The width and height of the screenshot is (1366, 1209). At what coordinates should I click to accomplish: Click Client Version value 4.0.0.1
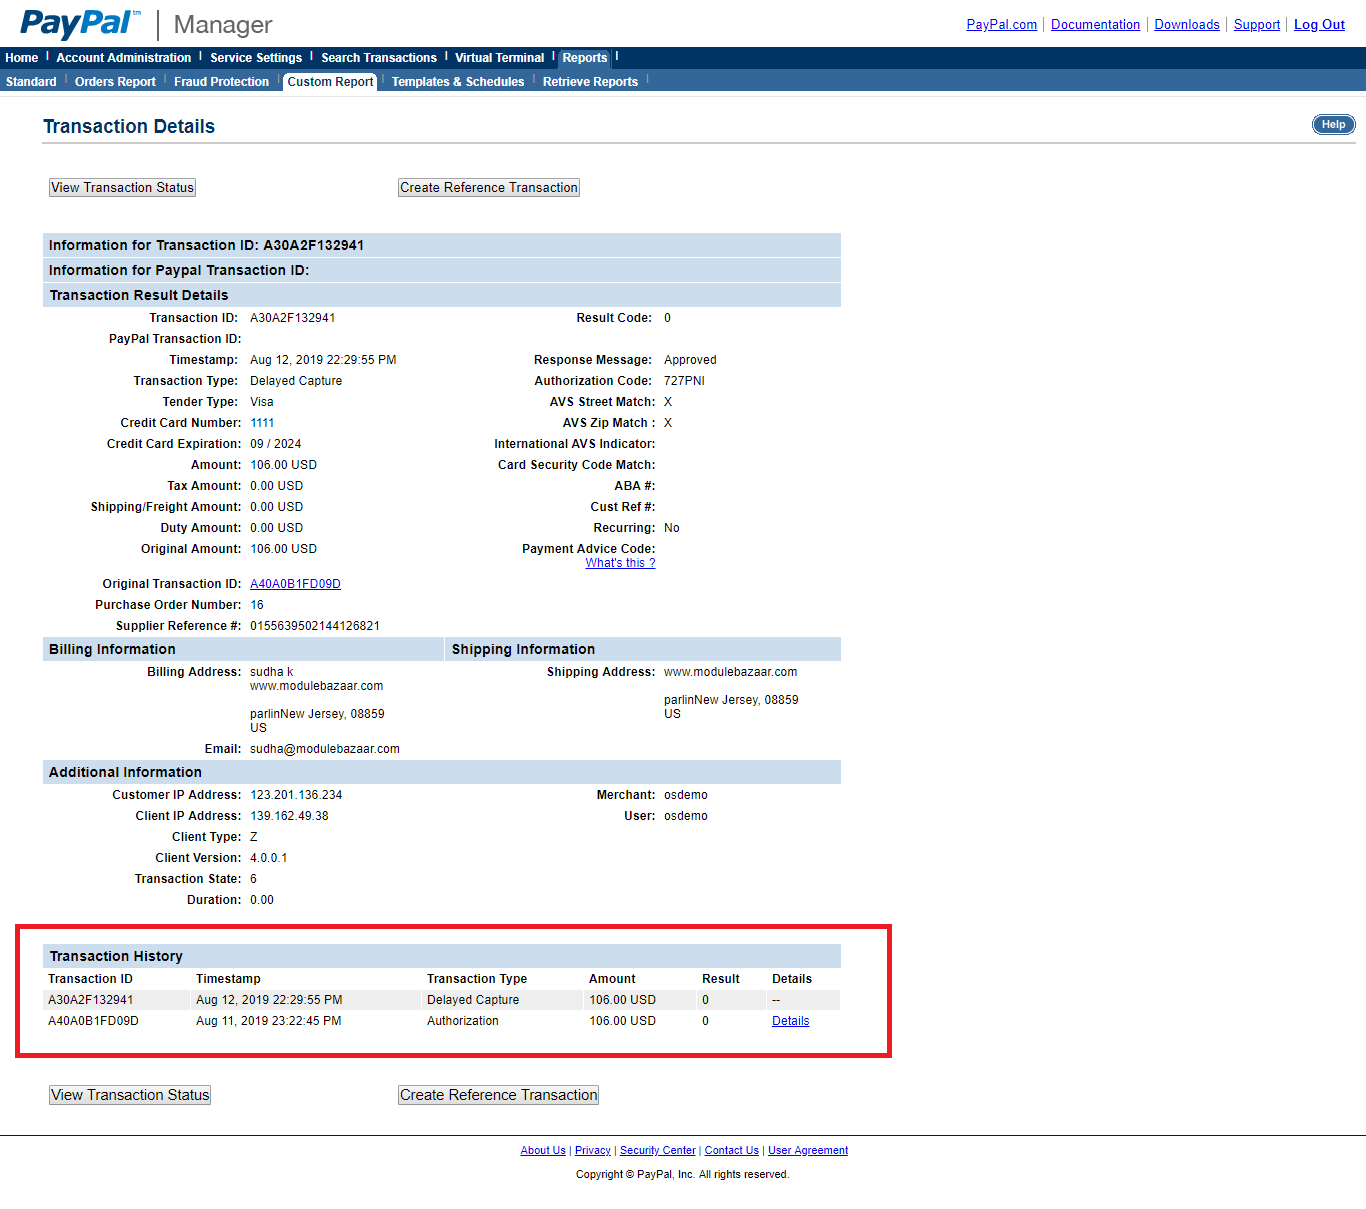[269, 858]
